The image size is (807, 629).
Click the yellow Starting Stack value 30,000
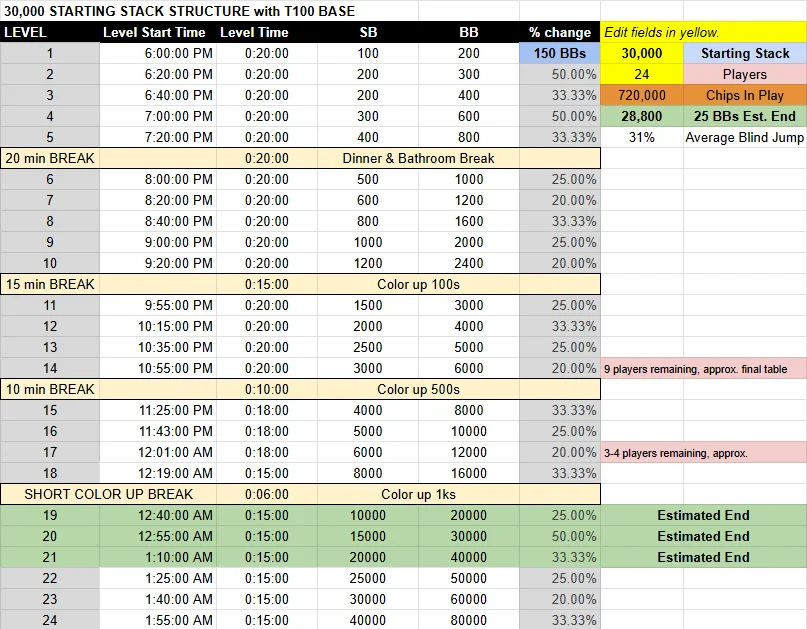click(x=641, y=53)
